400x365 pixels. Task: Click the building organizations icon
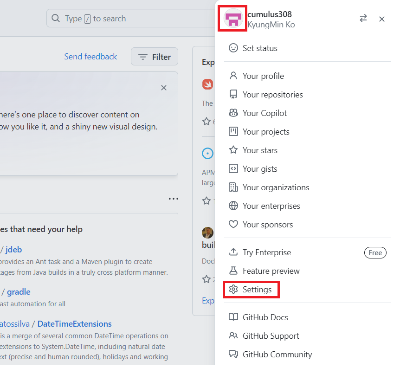pos(233,187)
